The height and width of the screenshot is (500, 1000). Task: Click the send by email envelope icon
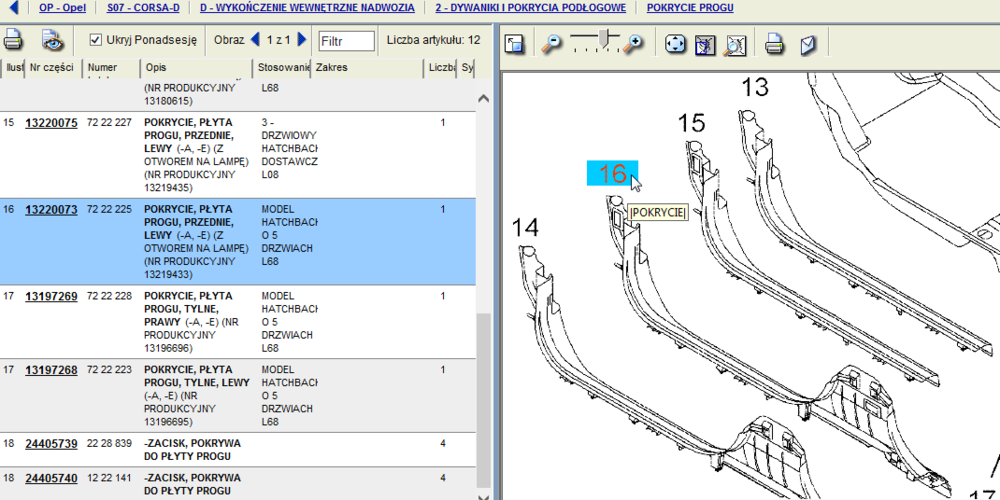(807, 44)
